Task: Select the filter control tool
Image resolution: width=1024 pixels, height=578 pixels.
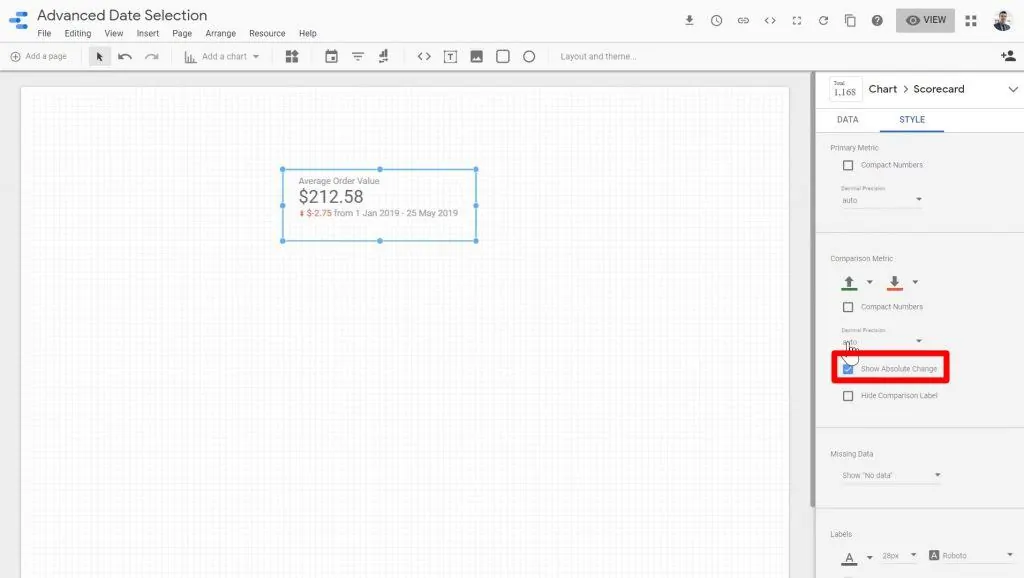Action: click(357, 56)
